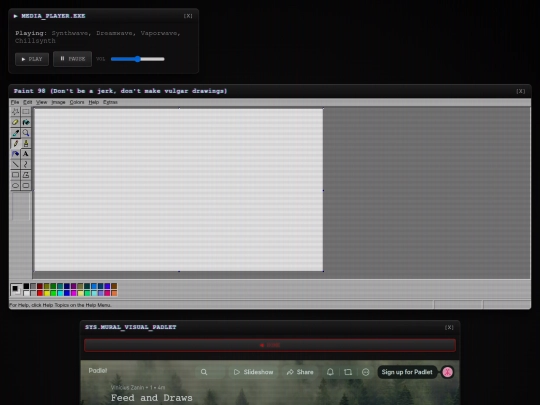Open the Image menu in Paint
This screenshot has width=540, height=405.
(x=58, y=102)
